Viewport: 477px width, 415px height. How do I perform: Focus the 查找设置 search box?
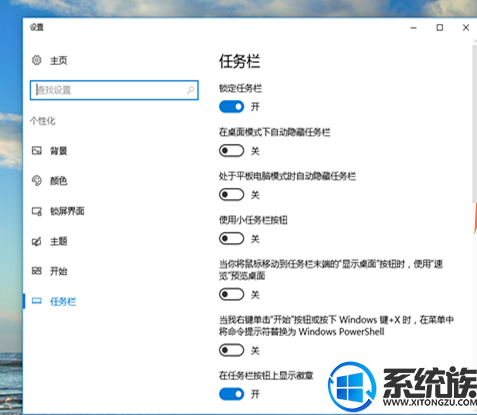[x=114, y=90]
